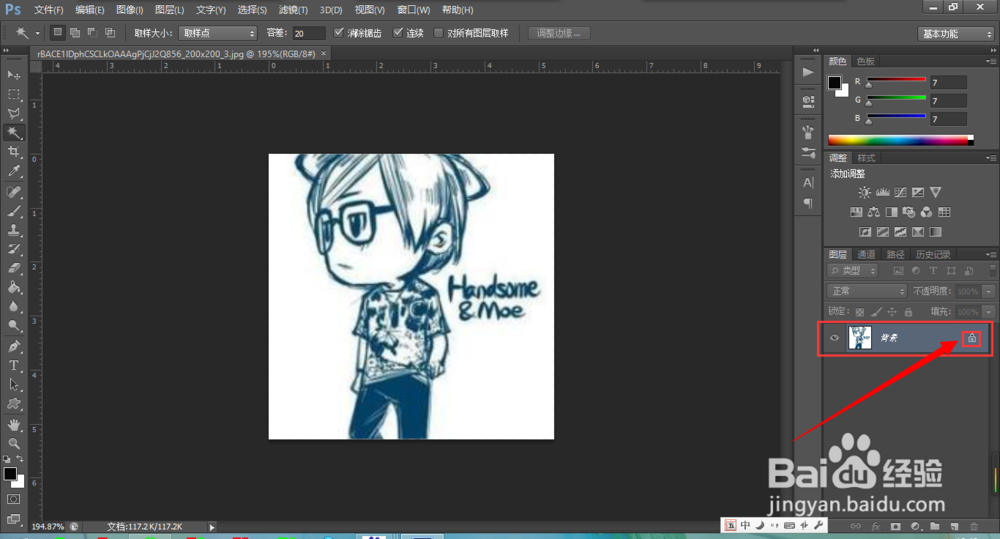Toggle the 消除锯齿 anti-alias checkbox
Image resolution: width=1000 pixels, height=539 pixels.
coord(339,33)
